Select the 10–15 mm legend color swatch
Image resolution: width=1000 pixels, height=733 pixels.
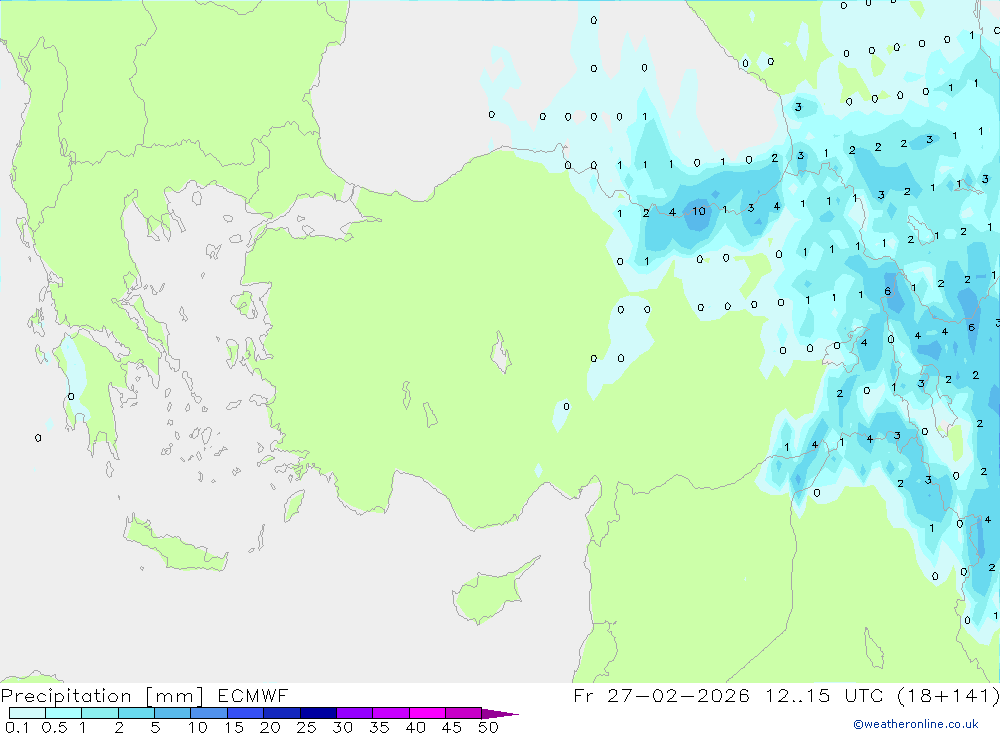coord(209,713)
